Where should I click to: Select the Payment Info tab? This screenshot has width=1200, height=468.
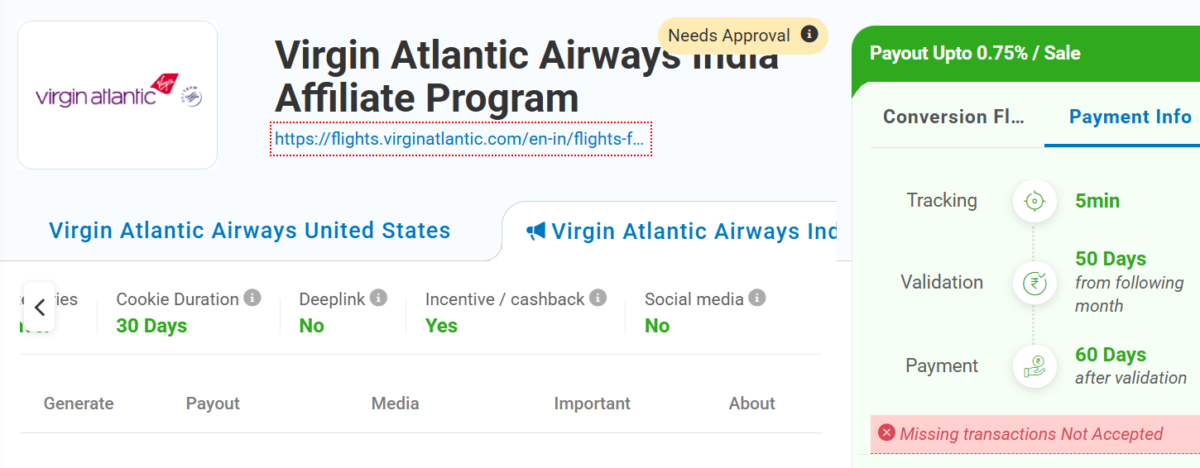1130,117
